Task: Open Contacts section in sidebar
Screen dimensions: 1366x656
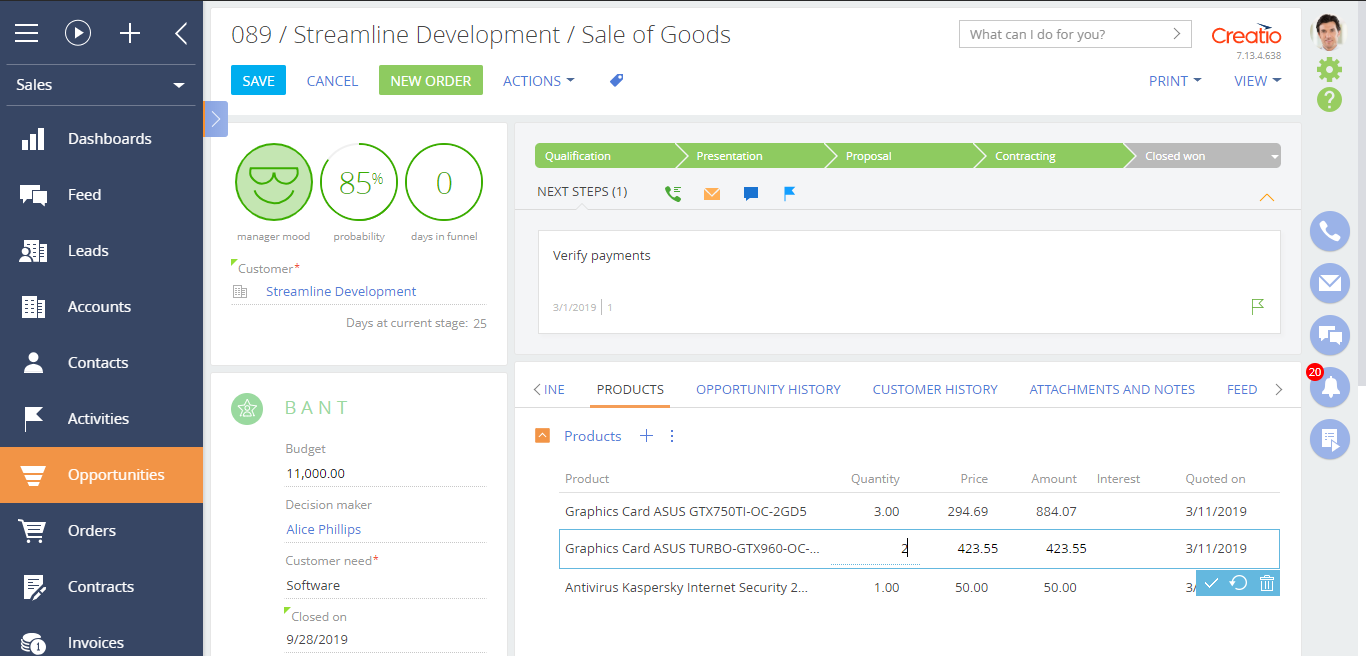Action: tap(101, 363)
